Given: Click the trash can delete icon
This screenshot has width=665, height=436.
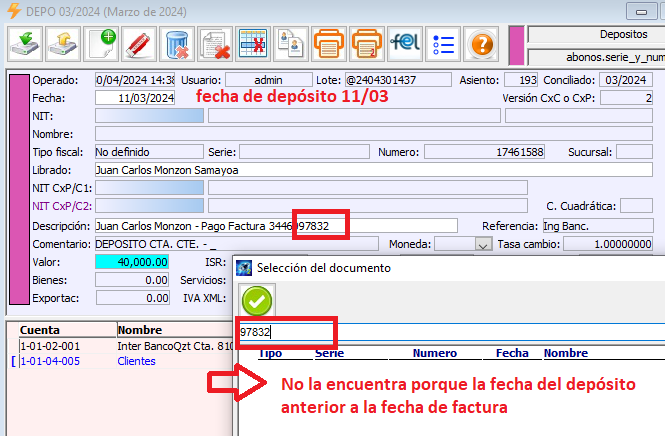Looking at the screenshot, I should (x=178, y=45).
